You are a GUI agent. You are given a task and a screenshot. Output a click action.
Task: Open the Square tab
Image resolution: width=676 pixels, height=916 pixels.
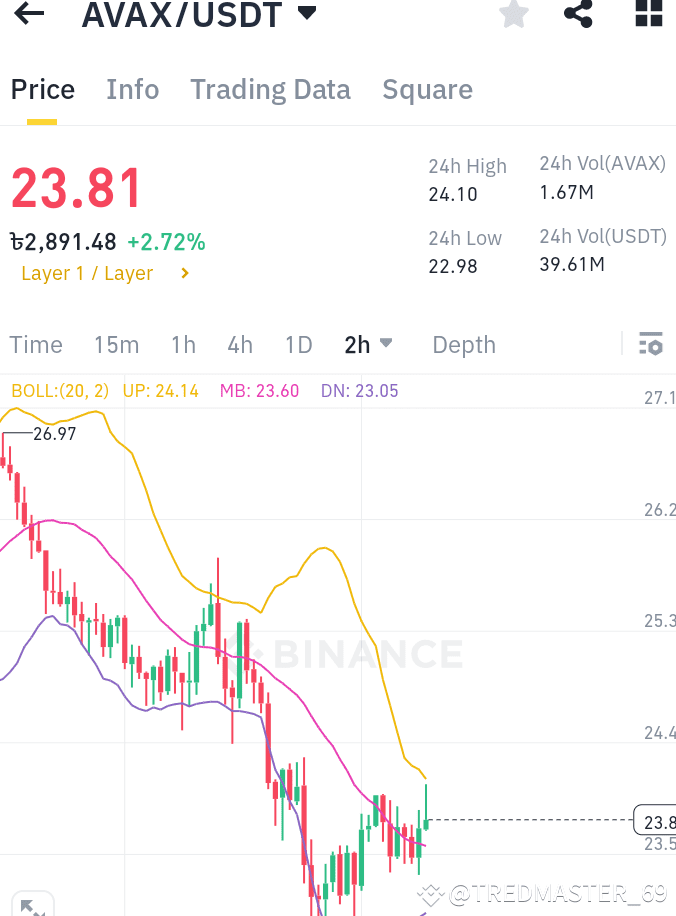427,89
